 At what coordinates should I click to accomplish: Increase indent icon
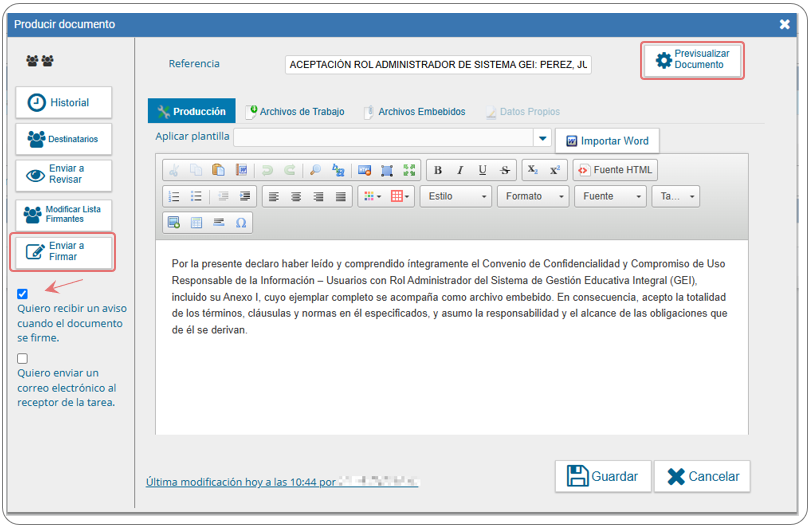pos(245,197)
